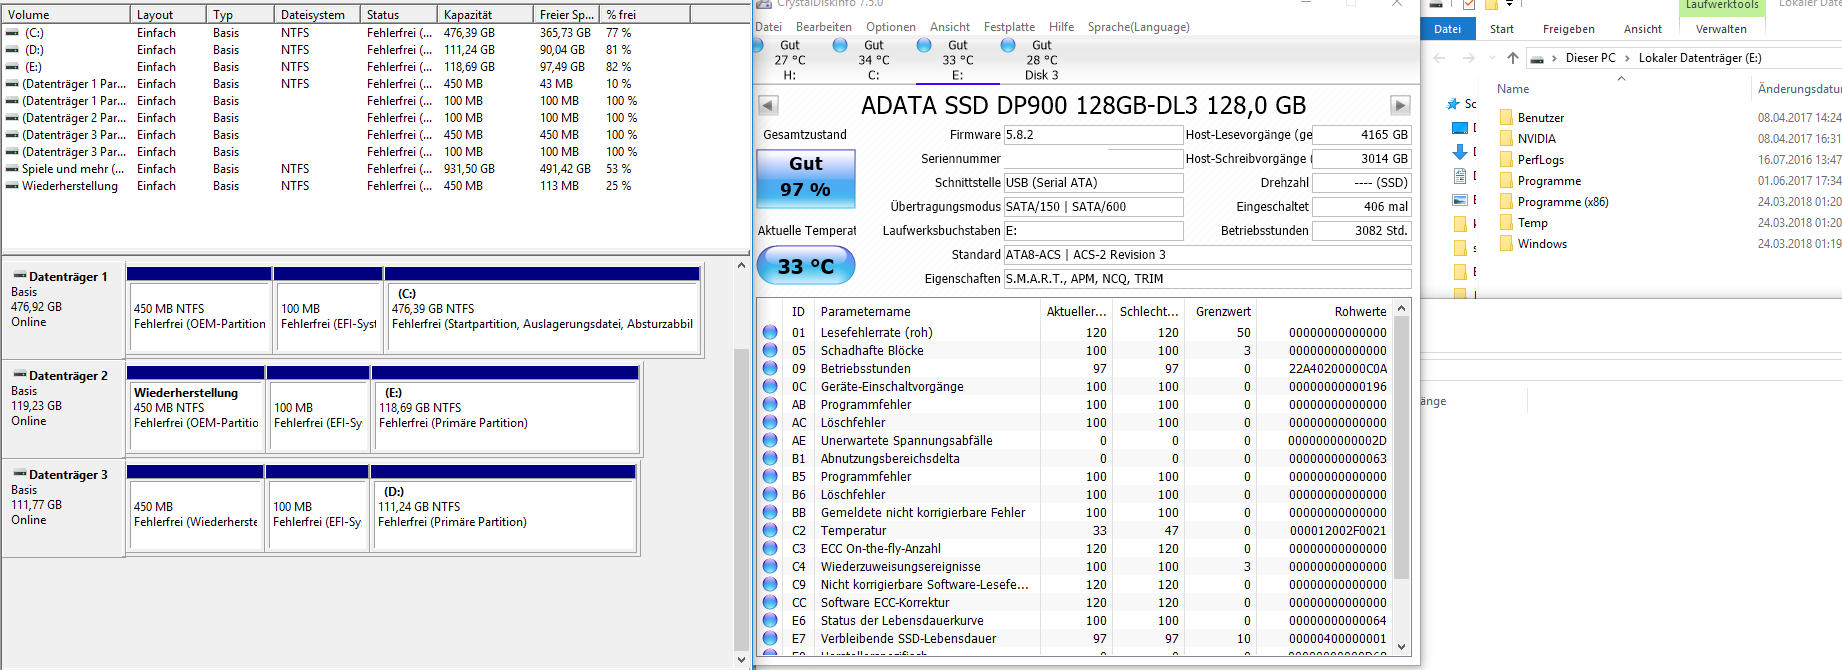Click the status icon for Verbleibende SSD-Lebensdauer
1842x670 pixels.
point(770,638)
